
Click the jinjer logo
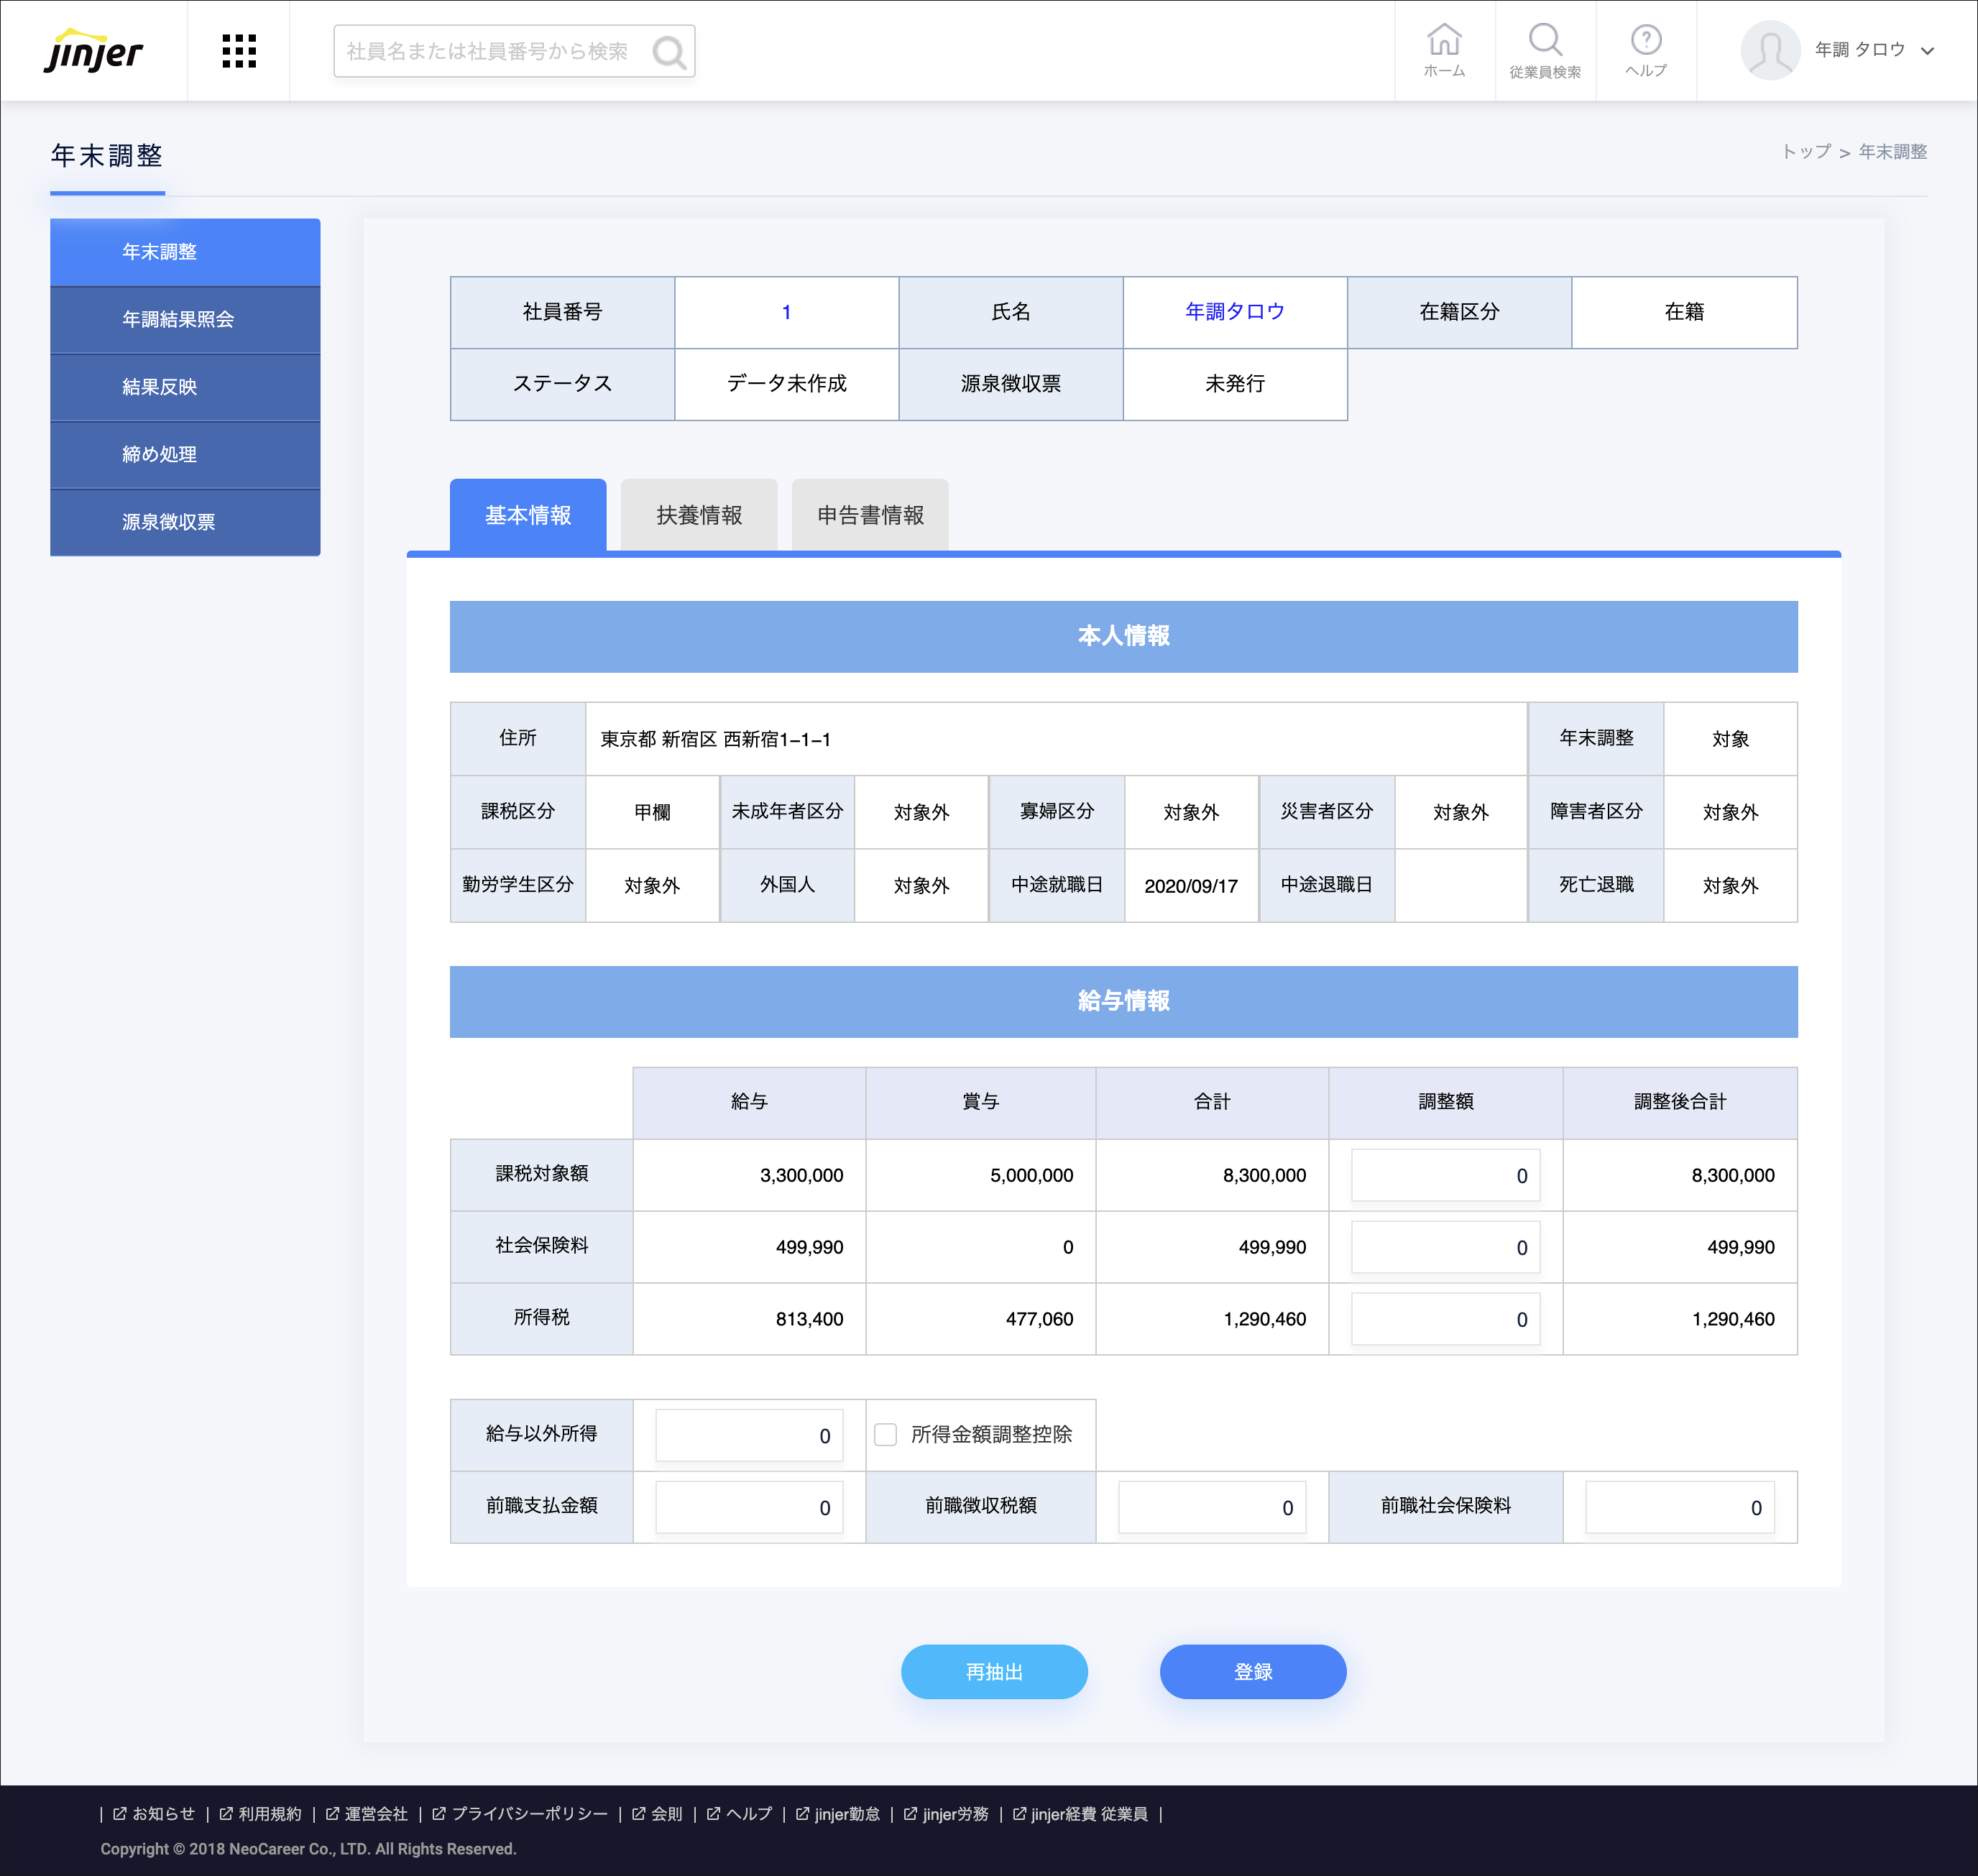point(94,51)
